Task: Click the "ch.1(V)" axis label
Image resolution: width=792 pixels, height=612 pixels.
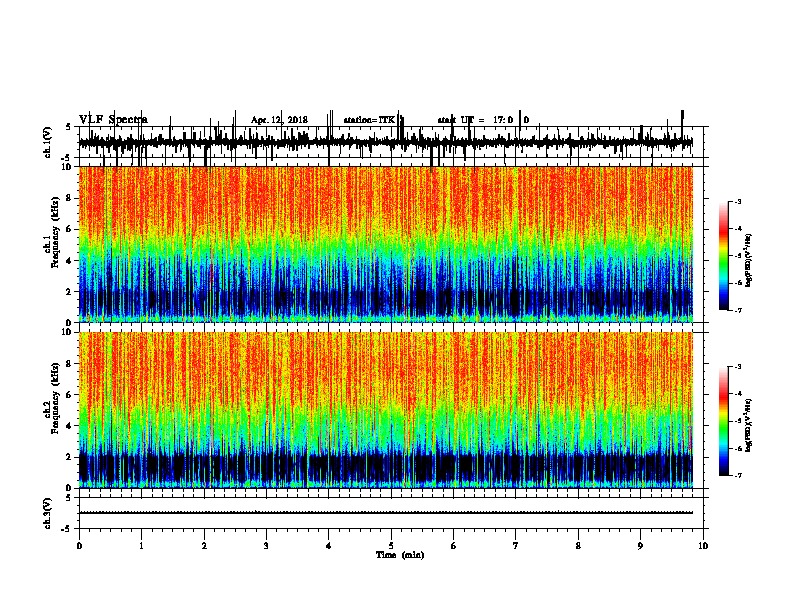Action: click(x=48, y=142)
